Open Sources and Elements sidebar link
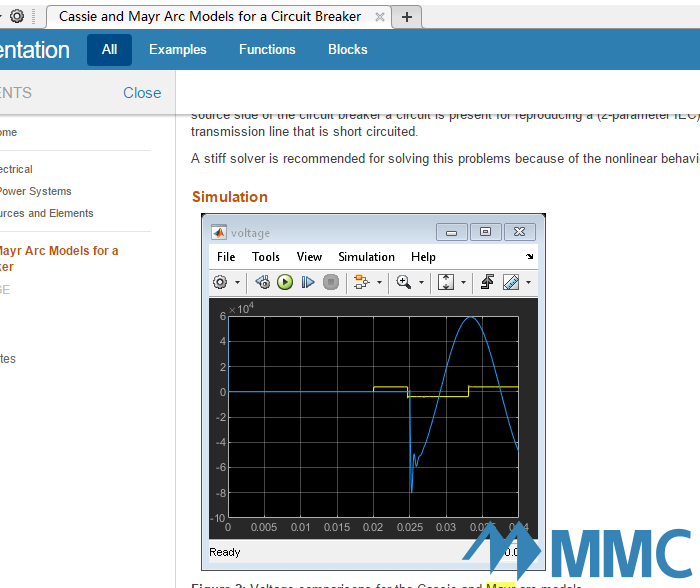The height and width of the screenshot is (588, 700). click(46, 213)
